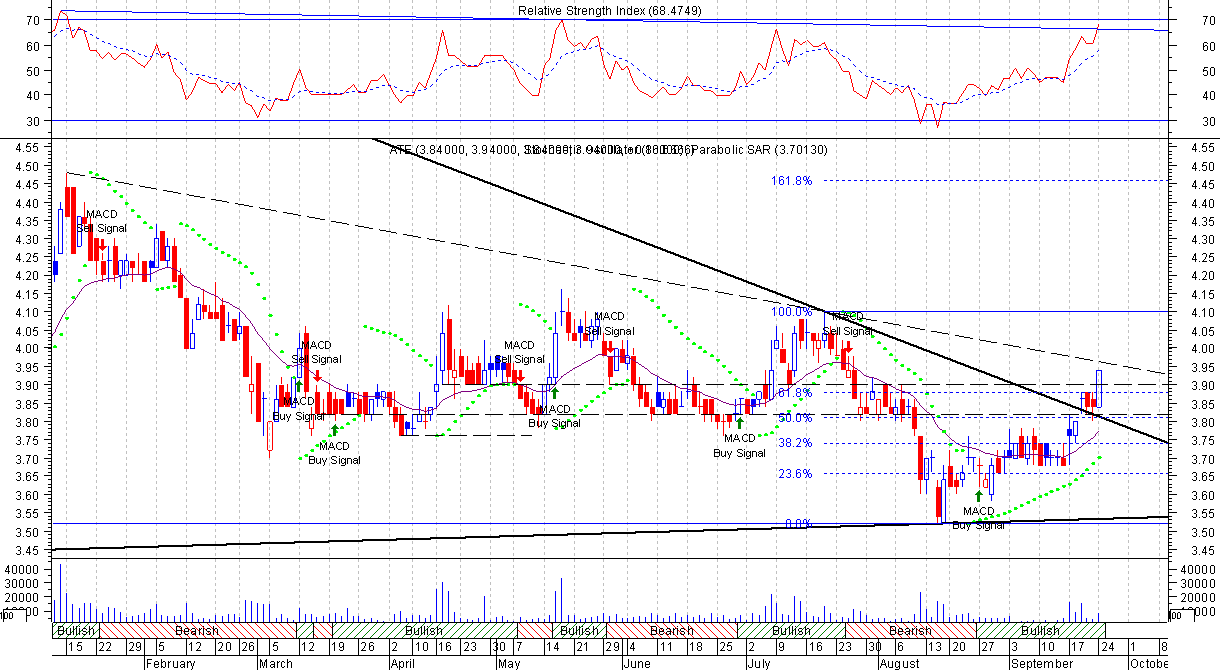The image size is (1220, 670).
Task: Click the MACD Buy Signal label in August
Action: pos(978,518)
